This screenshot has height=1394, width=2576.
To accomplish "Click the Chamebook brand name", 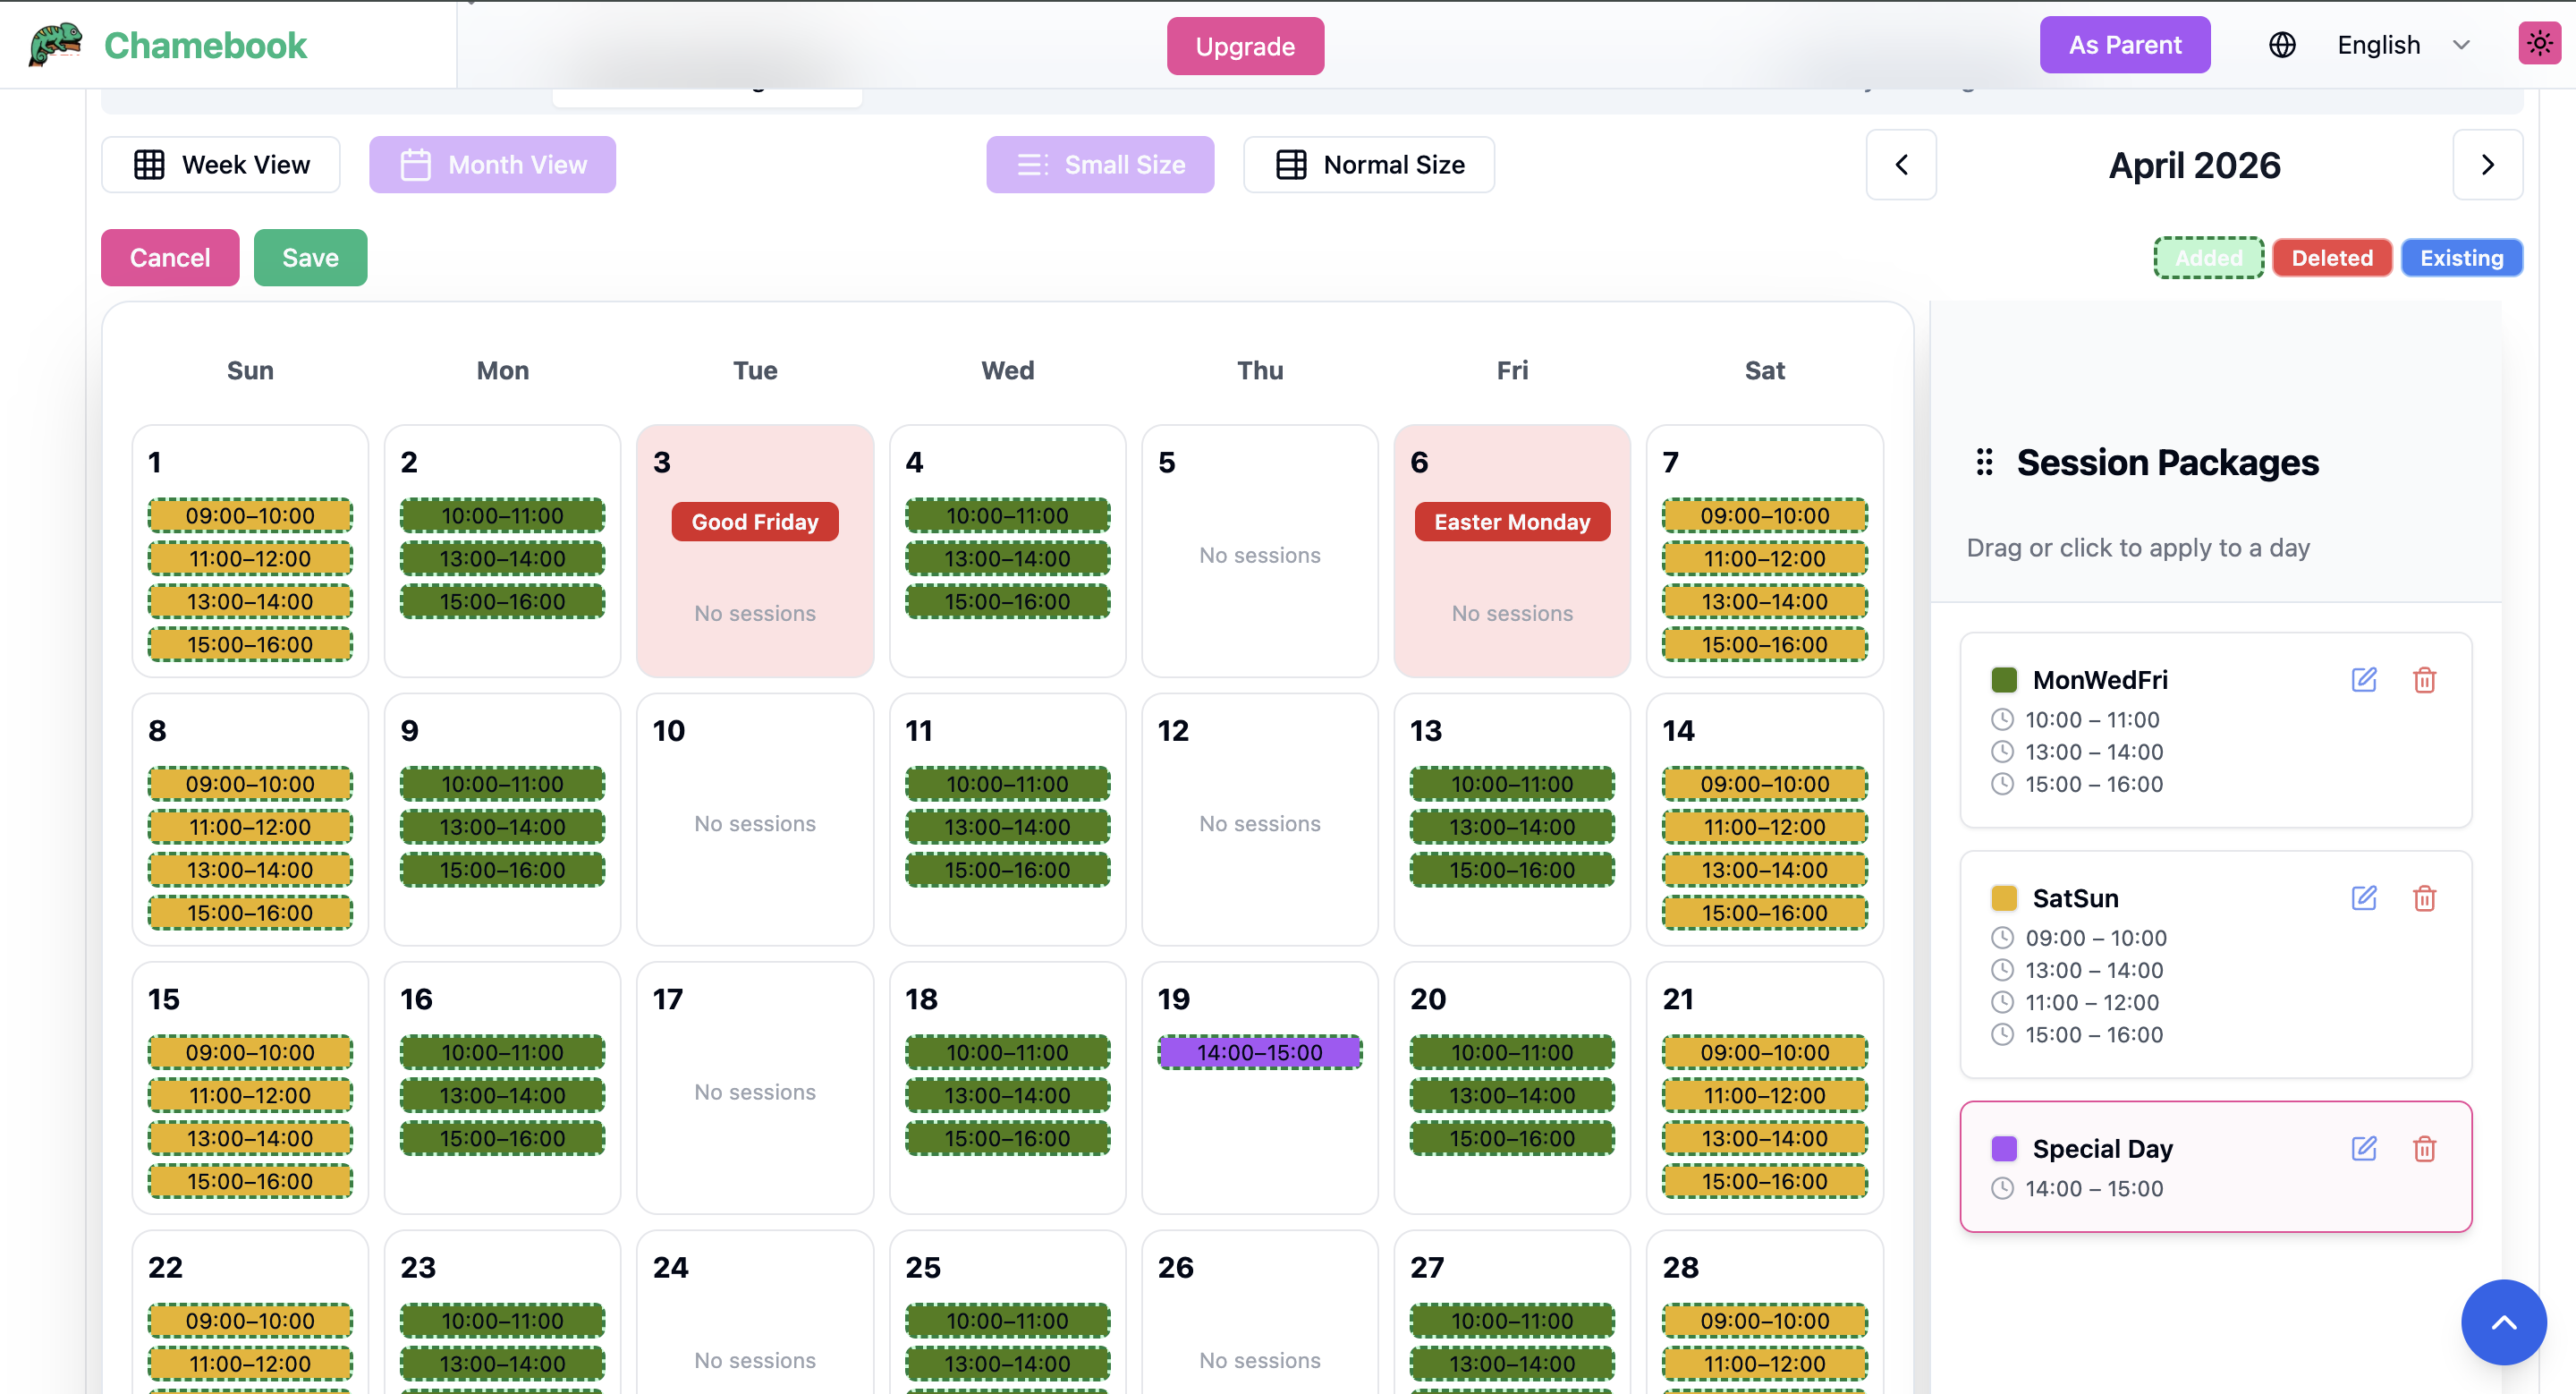I will tap(205, 45).
